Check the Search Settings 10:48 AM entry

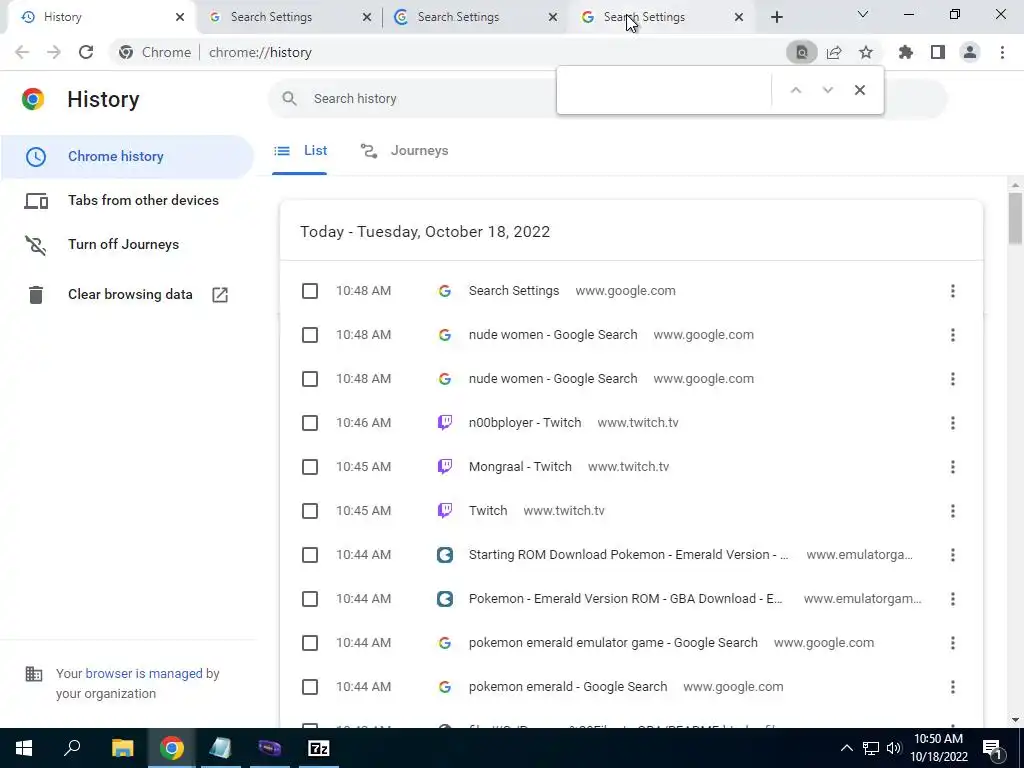310,291
